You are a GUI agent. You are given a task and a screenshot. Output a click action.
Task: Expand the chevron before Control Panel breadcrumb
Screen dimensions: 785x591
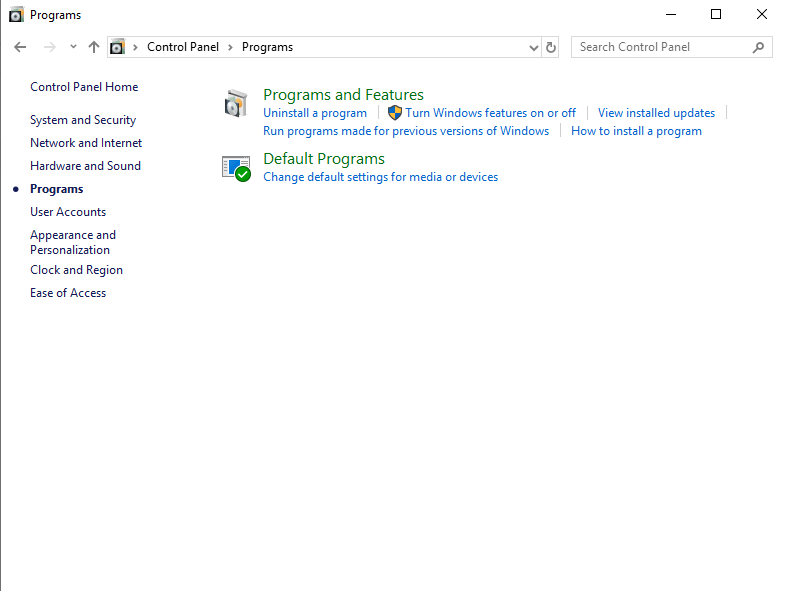click(135, 47)
